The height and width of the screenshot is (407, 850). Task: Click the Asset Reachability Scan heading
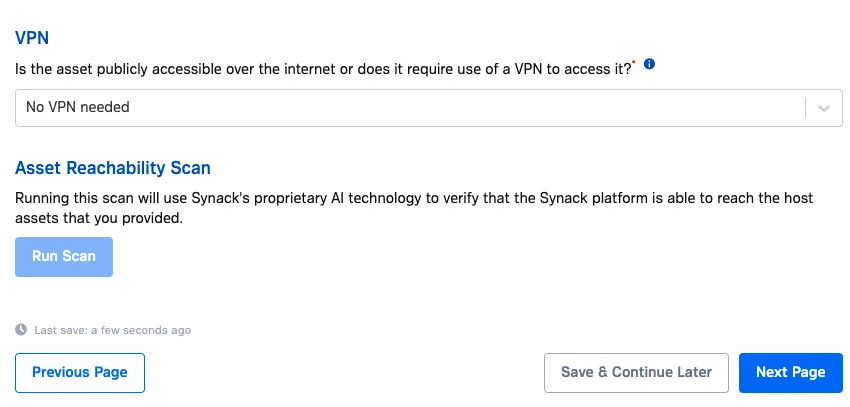[112, 168]
